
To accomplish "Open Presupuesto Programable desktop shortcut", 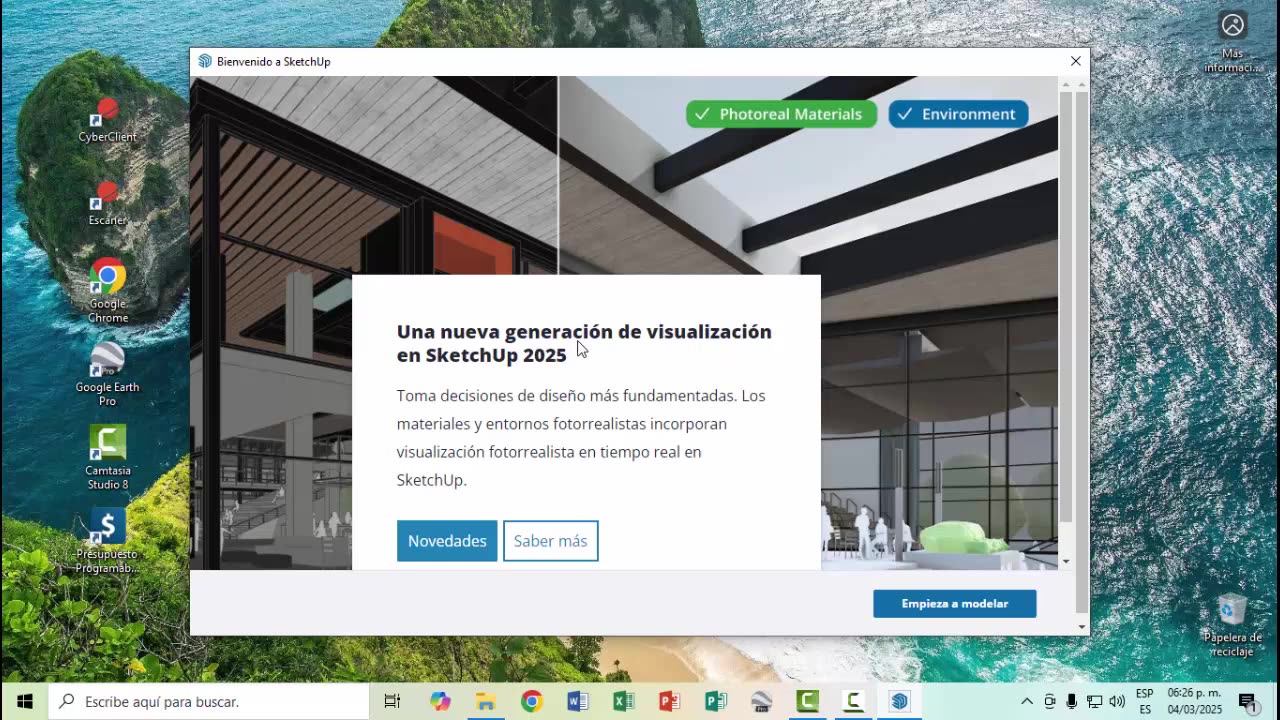I will coord(108,541).
